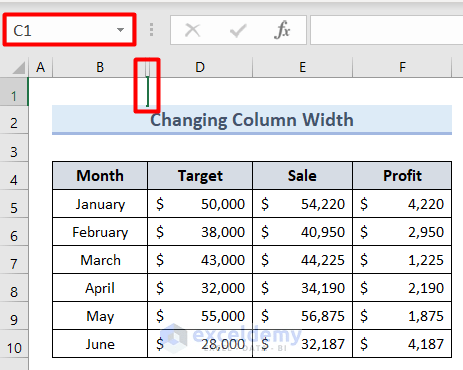The image size is (463, 370).
Task: Select the April cell
Action: (100, 288)
